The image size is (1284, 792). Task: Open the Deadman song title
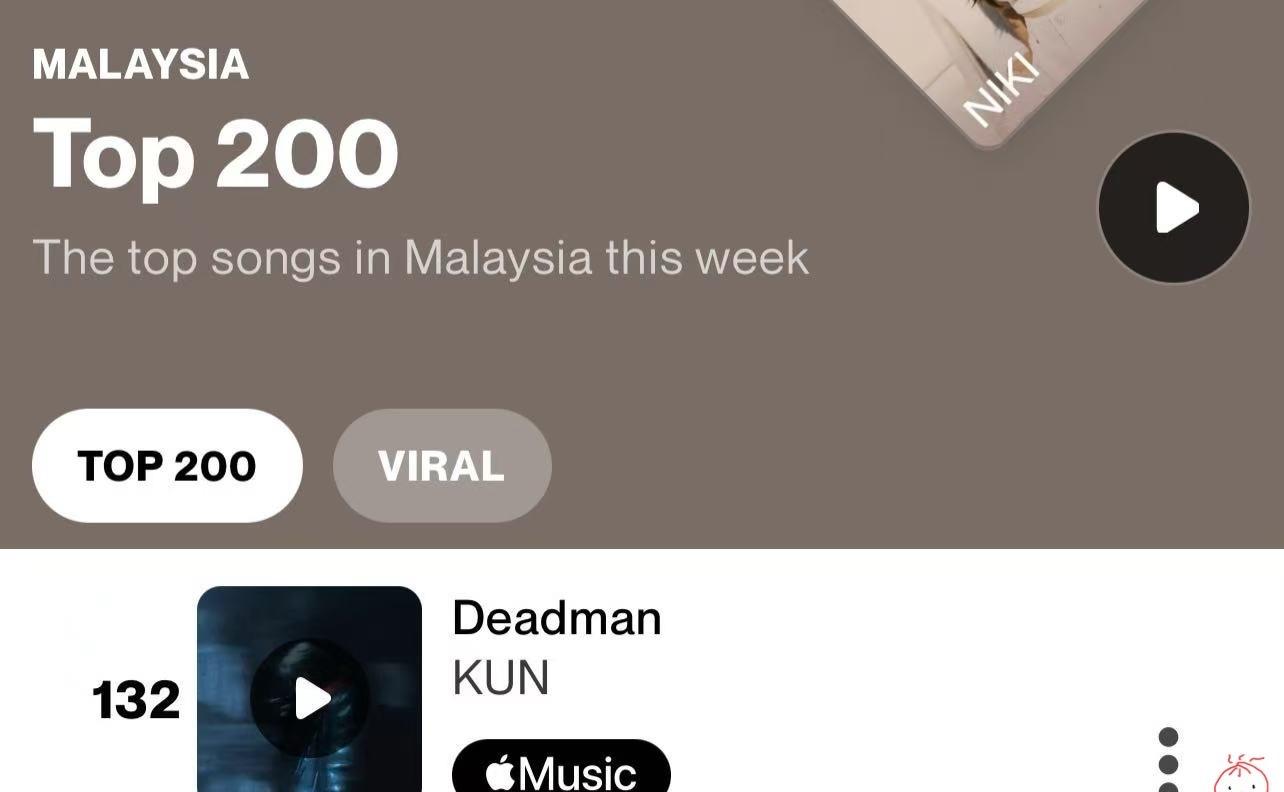coord(557,618)
